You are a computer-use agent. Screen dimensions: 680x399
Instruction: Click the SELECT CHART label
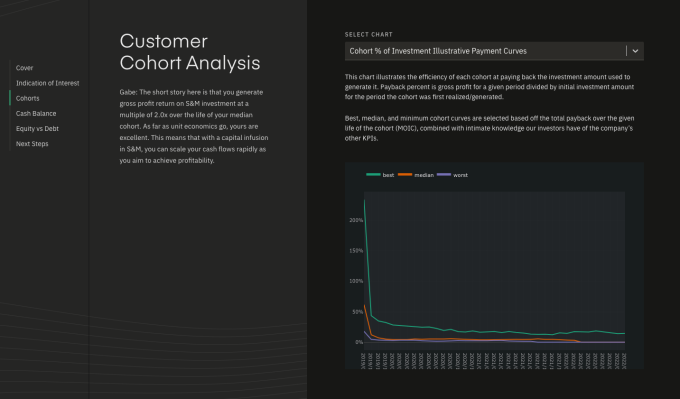[x=369, y=34]
